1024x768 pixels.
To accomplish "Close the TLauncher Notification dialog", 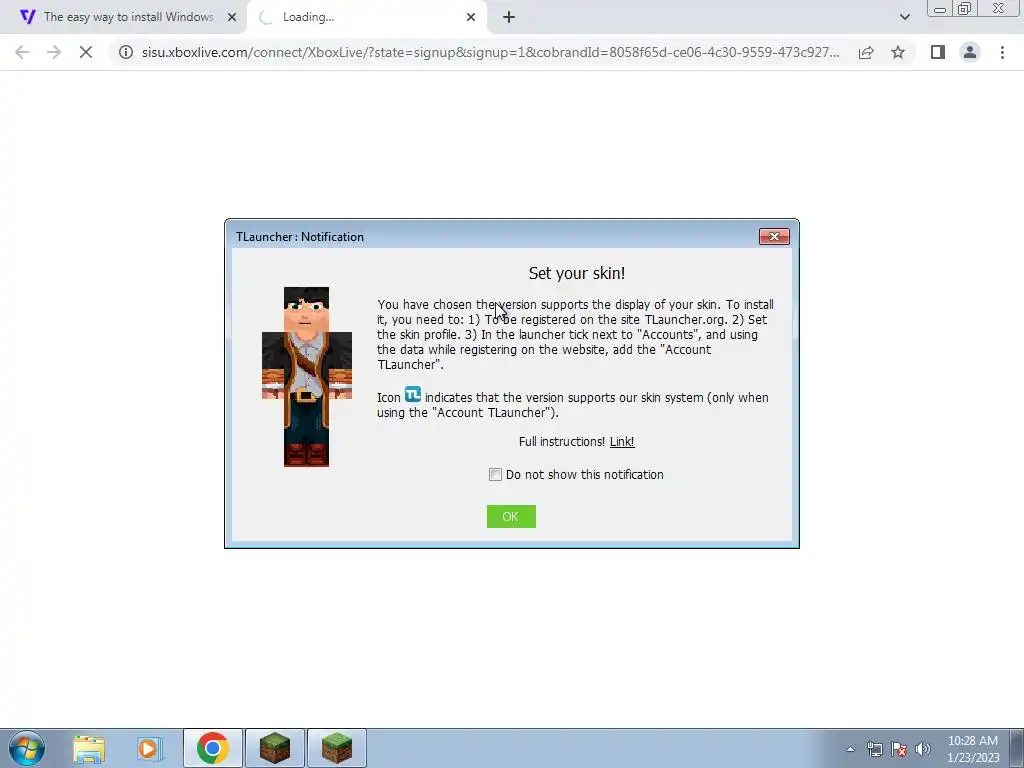I will pyautogui.click(x=774, y=236).
